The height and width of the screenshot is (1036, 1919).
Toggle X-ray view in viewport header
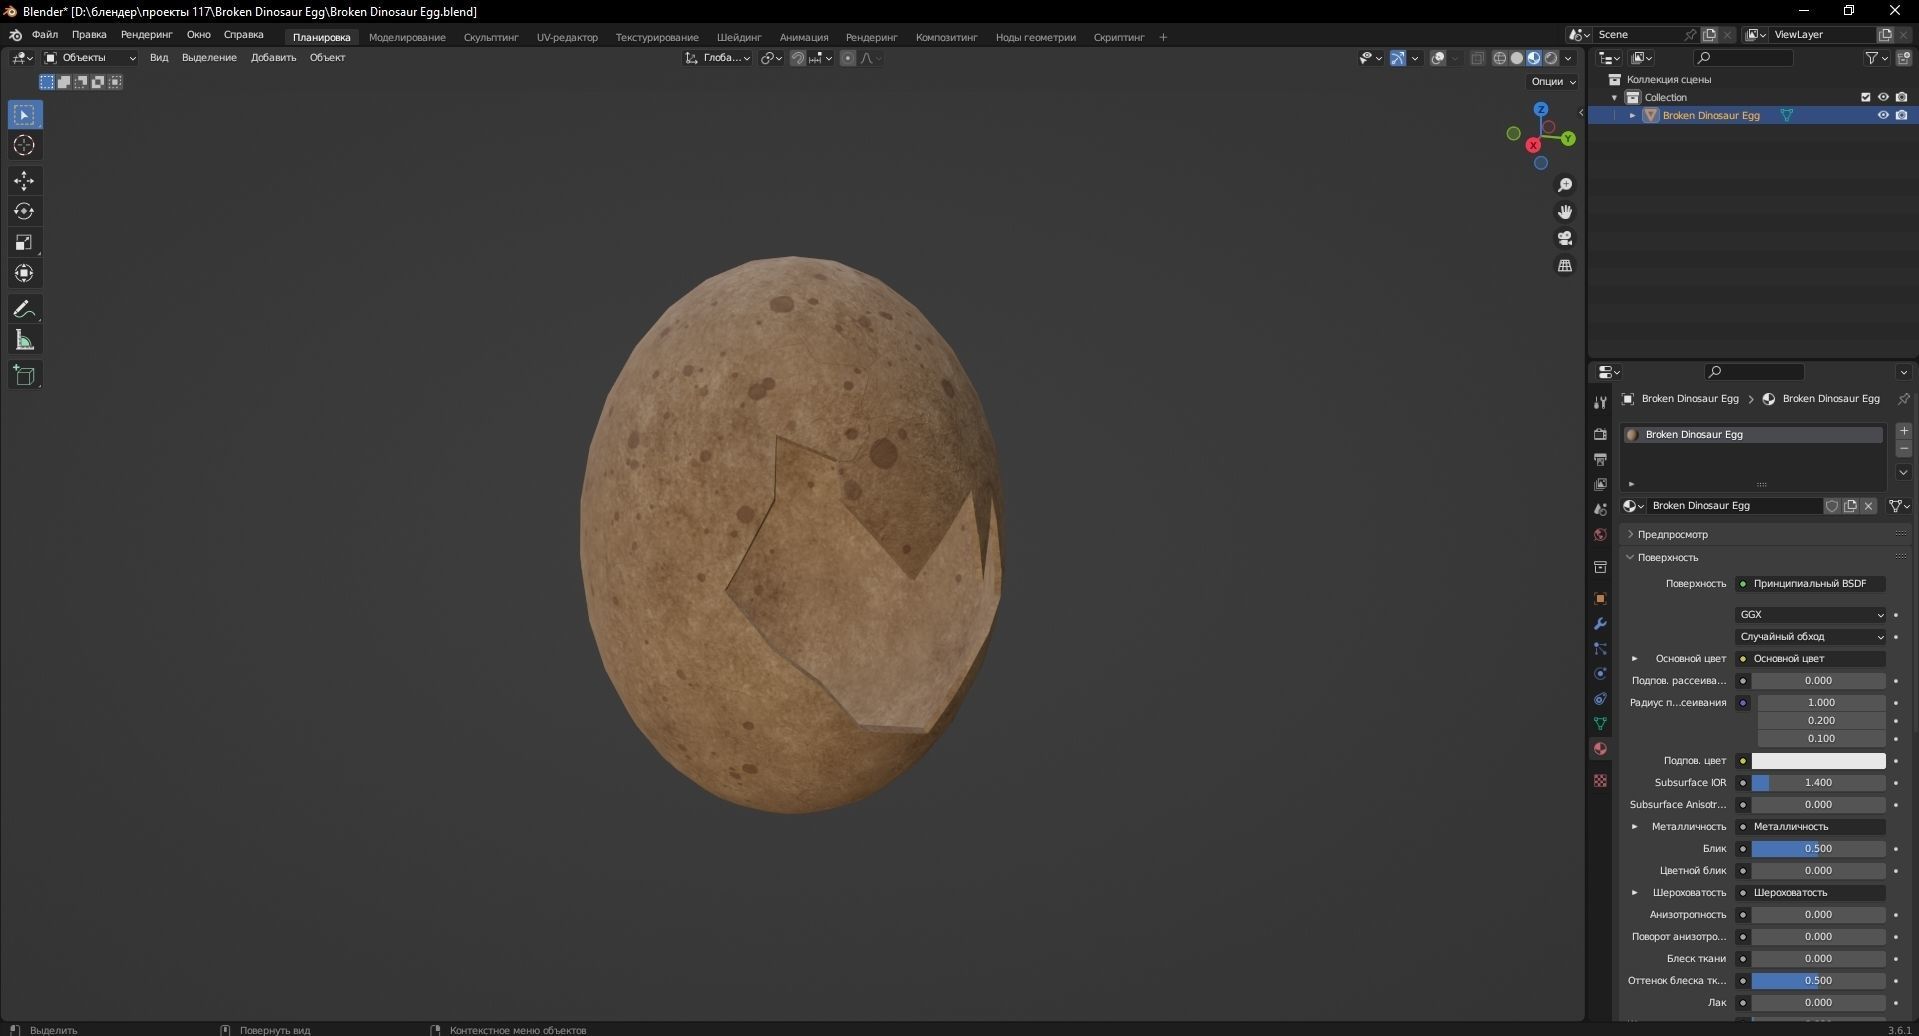pyautogui.click(x=1477, y=58)
